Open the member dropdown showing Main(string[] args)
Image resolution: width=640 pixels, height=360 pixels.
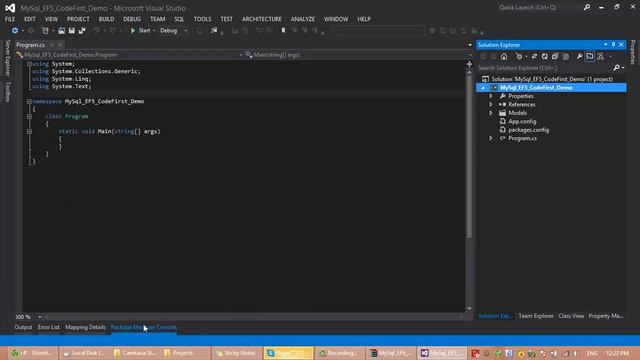(x=358, y=55)
